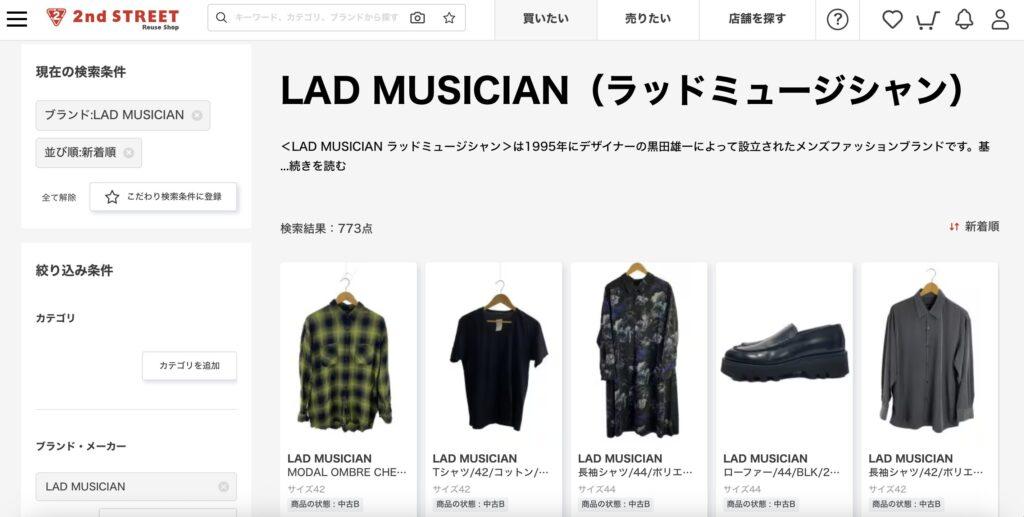Open the black loafer product thumbnail

tap(784, 352)
